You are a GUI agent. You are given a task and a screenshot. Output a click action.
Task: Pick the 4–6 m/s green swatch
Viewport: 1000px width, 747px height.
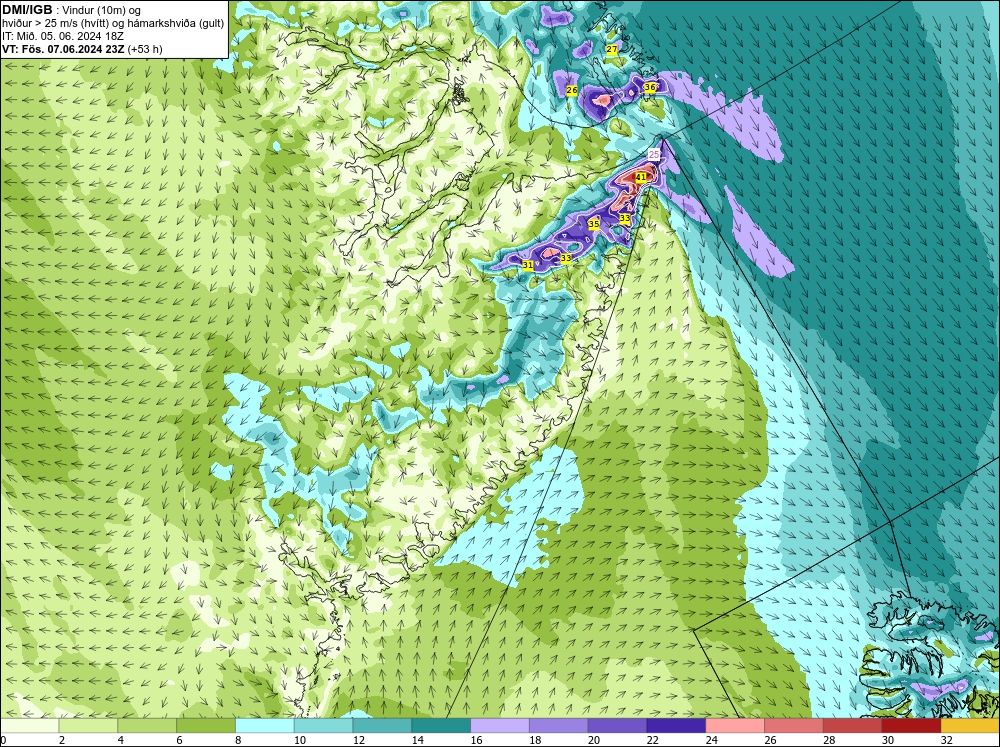click(x=147, y=725)
